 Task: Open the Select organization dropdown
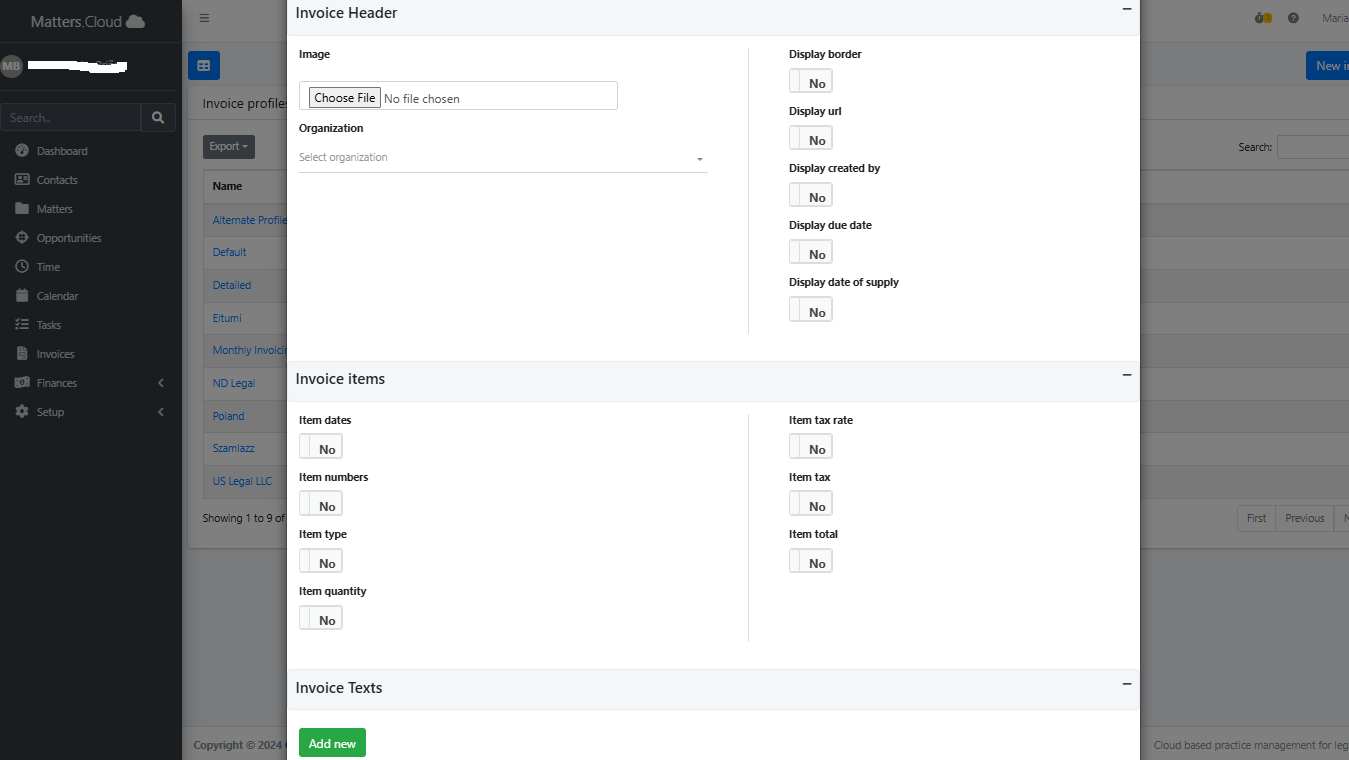click(502, 158)
